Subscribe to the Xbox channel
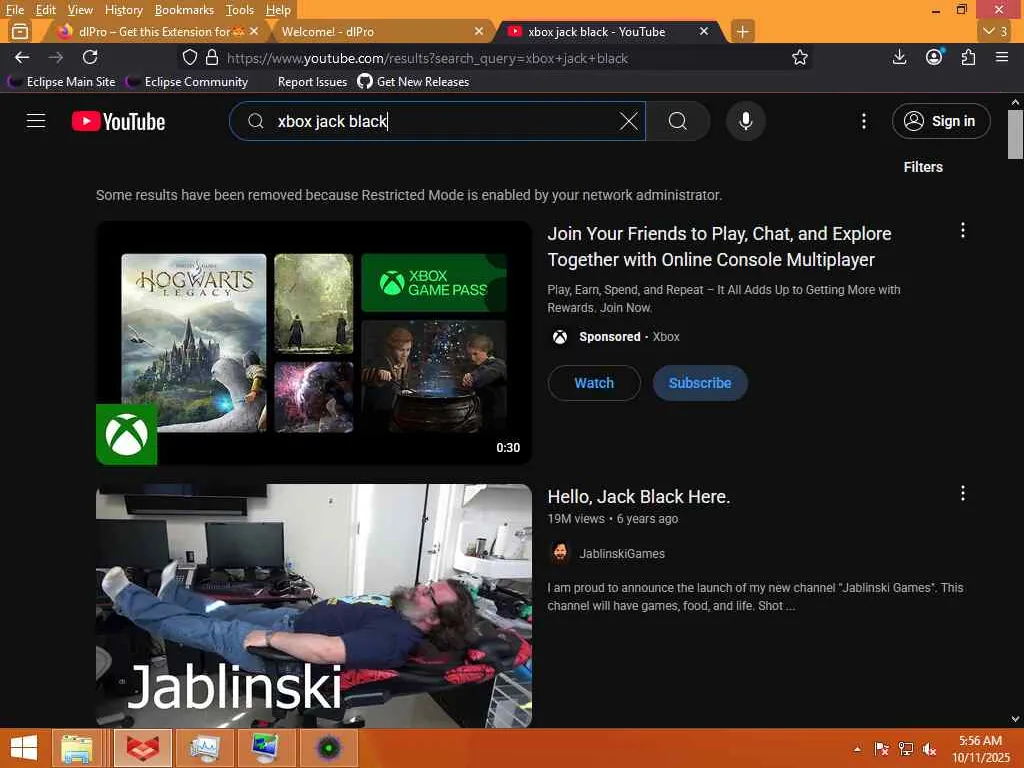This screenshot has height=768, width=1024. click(x=700, y=383)
